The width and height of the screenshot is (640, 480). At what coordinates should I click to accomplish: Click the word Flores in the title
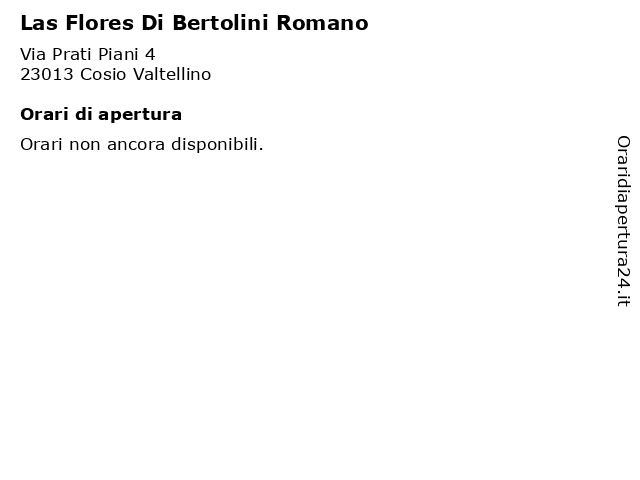(x=100, y=23)
